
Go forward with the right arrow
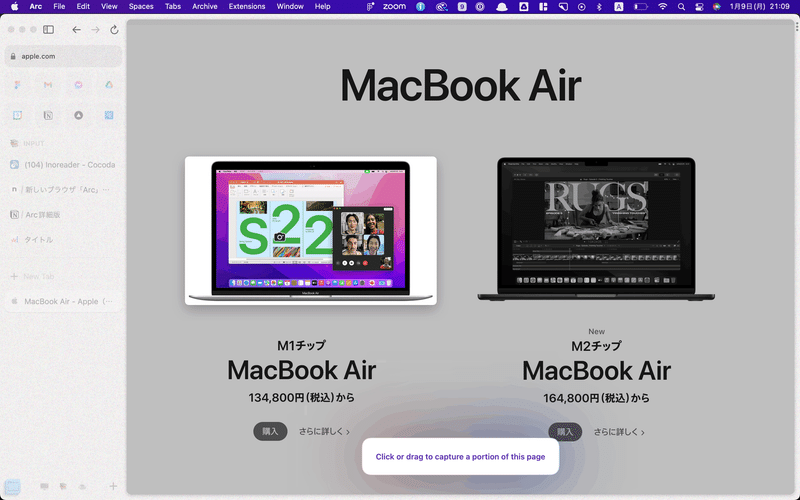pyautogui.click(x=95, y=30)
